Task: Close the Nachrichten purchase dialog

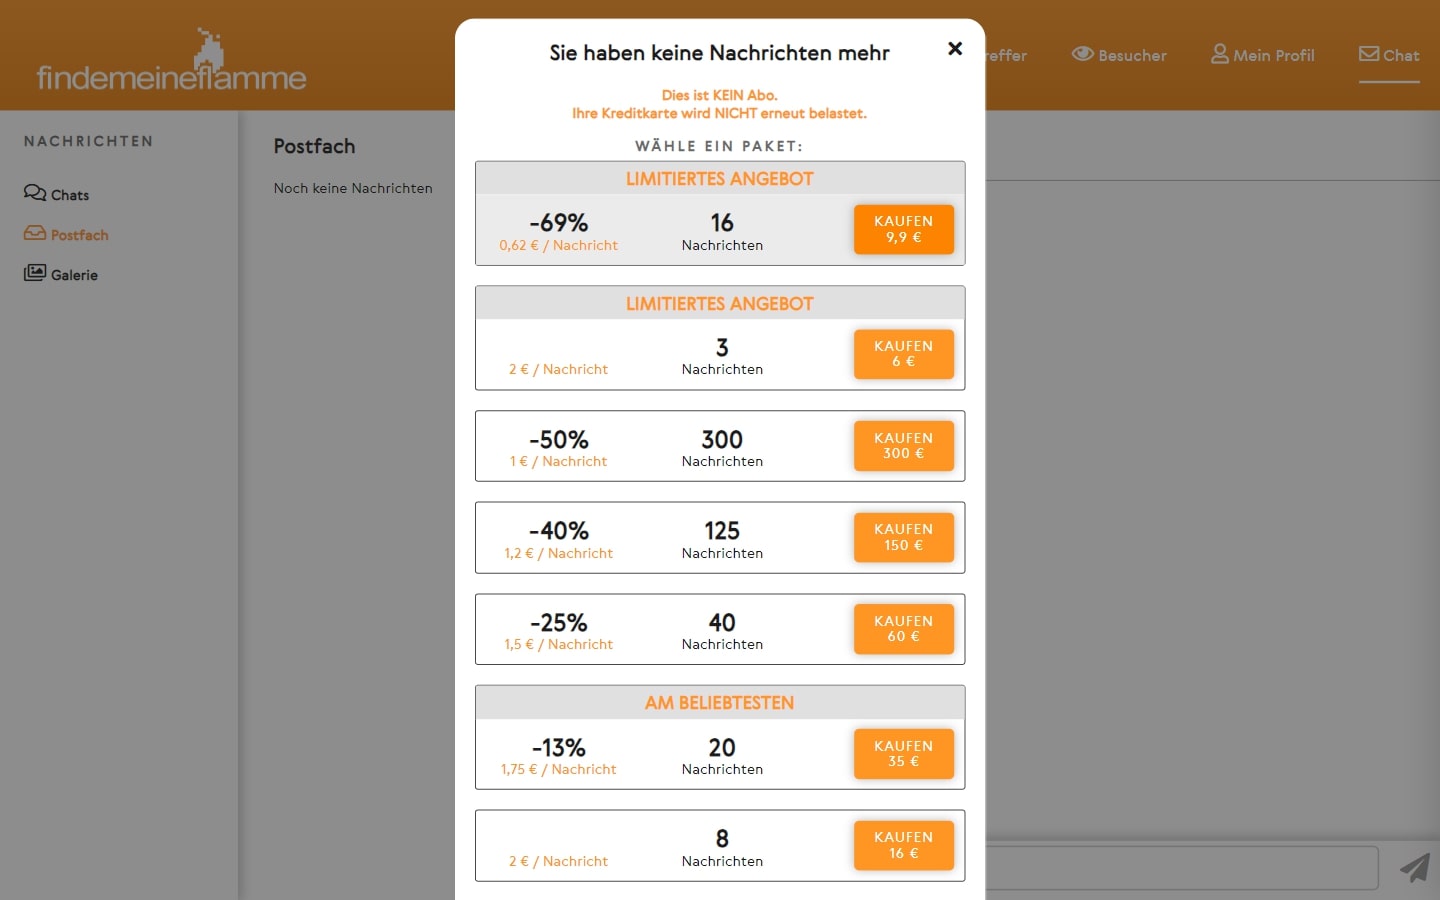Action: 955,48
